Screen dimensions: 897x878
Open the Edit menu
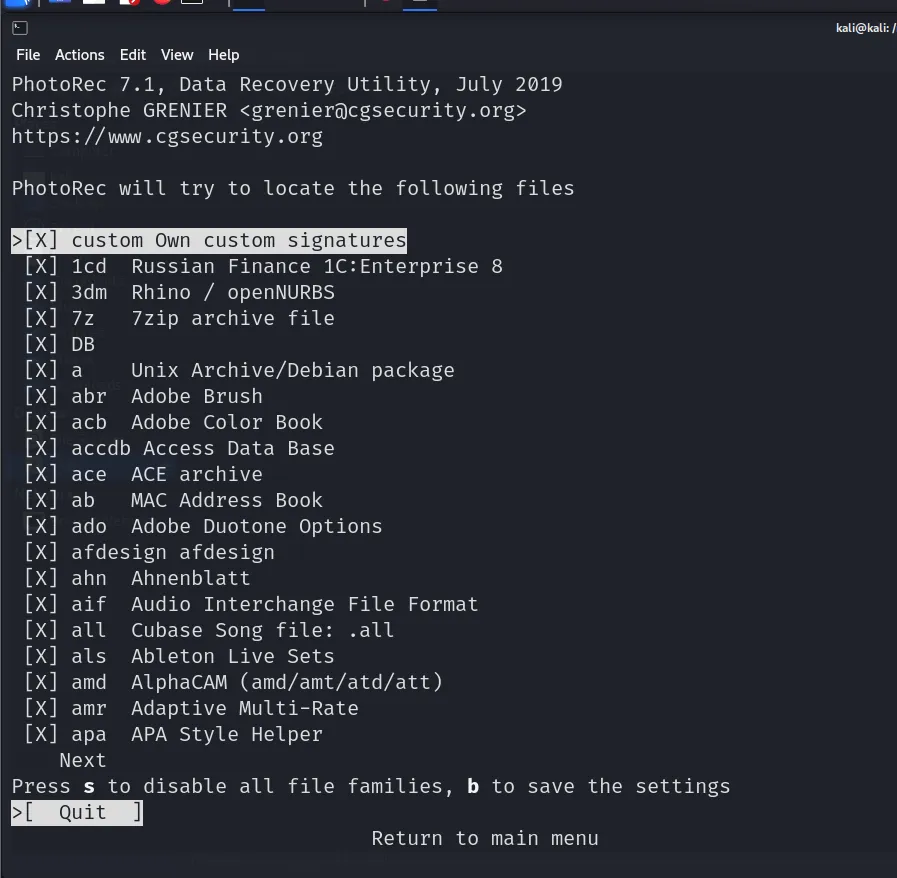[x=133, y=55]
